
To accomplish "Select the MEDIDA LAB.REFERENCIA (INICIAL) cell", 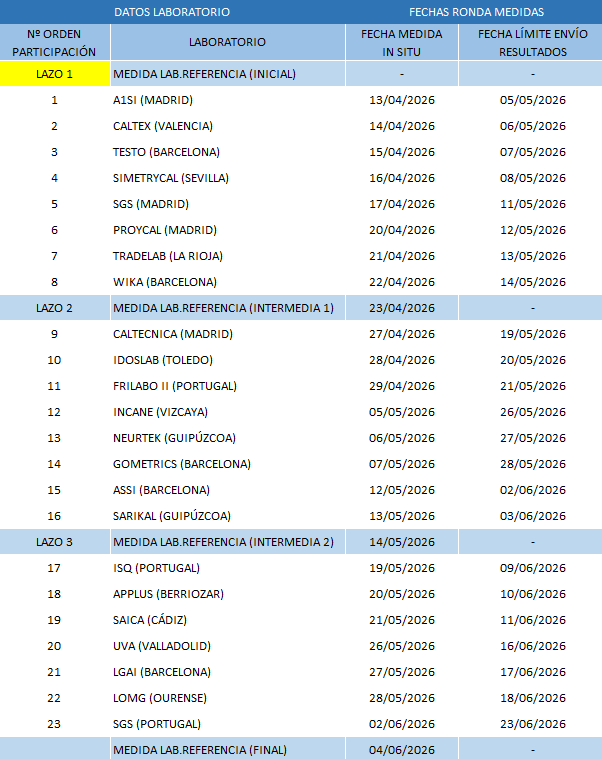I will click(x=205, y=74).
